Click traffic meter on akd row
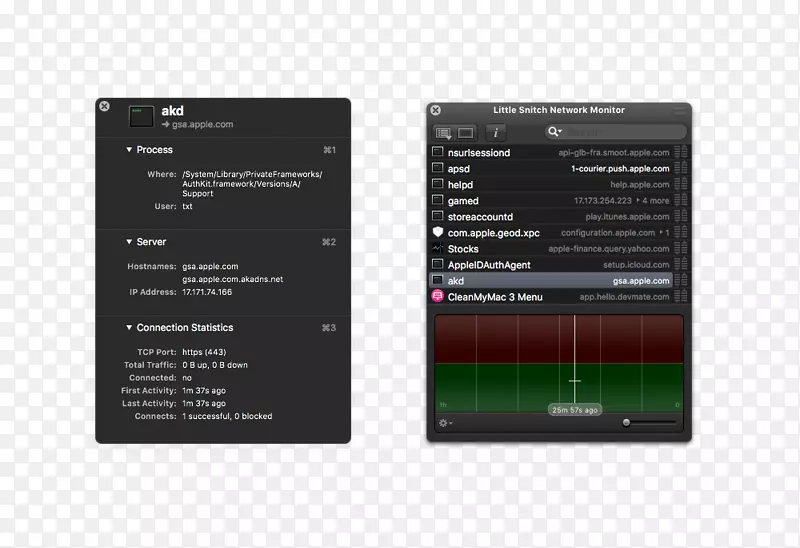 [681, 281]
